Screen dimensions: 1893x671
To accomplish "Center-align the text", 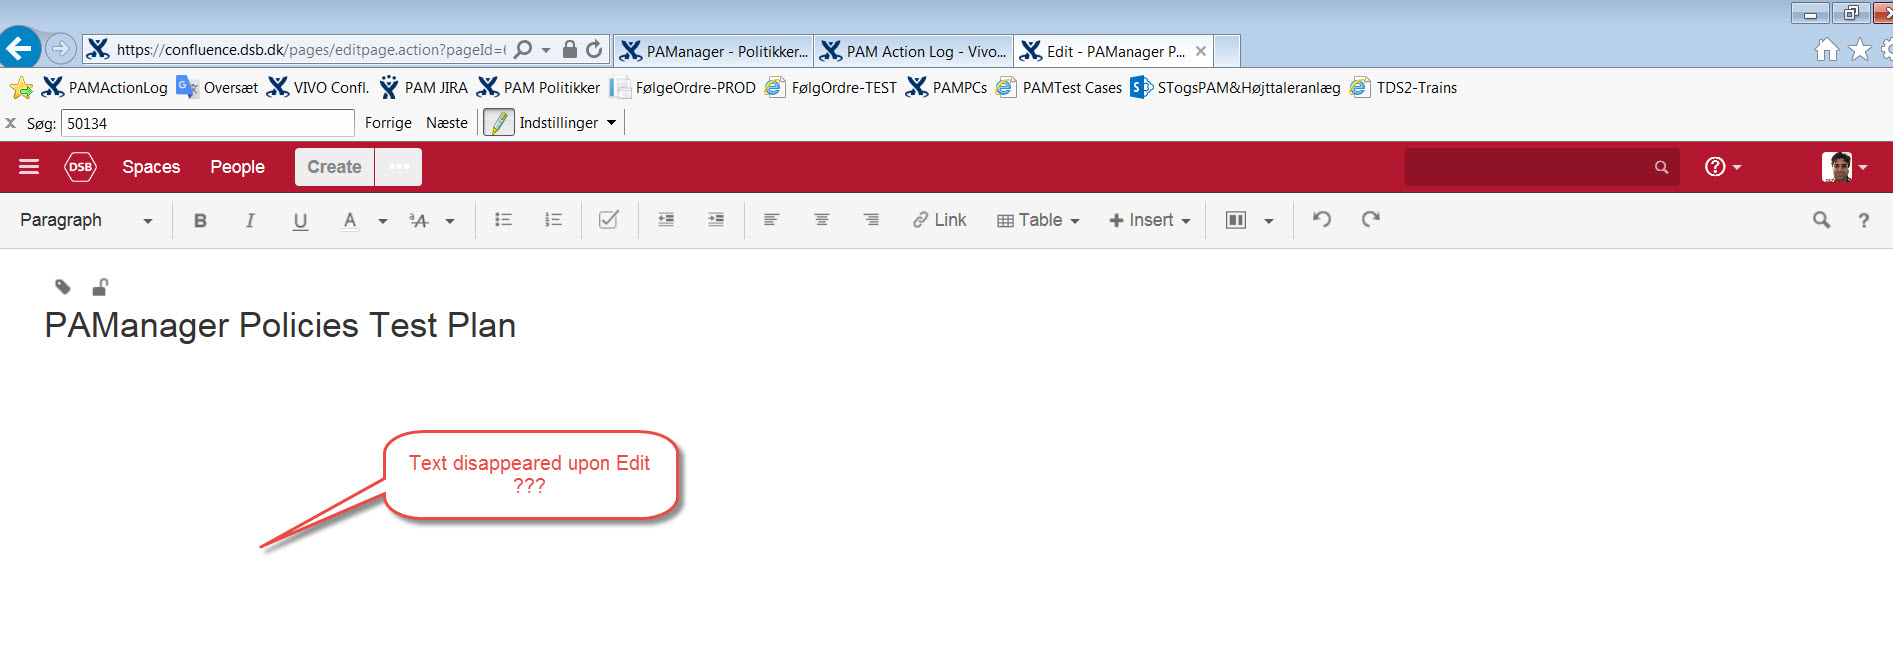I will pos(821,220).
